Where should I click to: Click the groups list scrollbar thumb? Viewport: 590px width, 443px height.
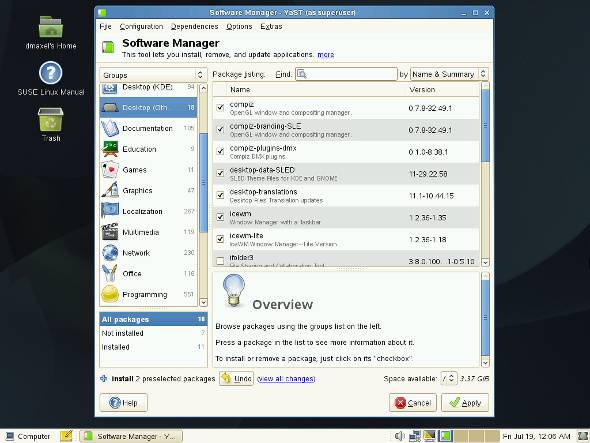pyautogui.click(x=204, y=183)
